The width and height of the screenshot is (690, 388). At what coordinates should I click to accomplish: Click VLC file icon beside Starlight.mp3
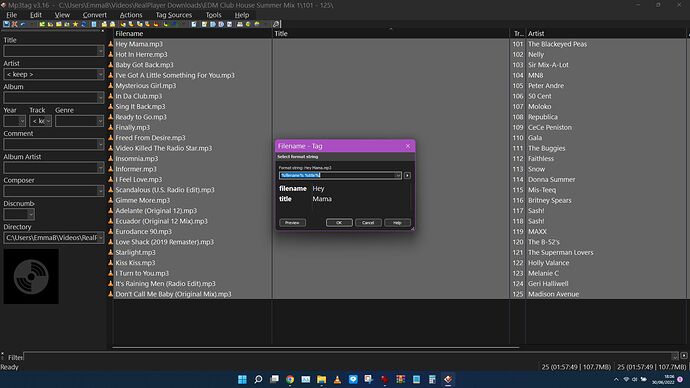tap(111, 253)
